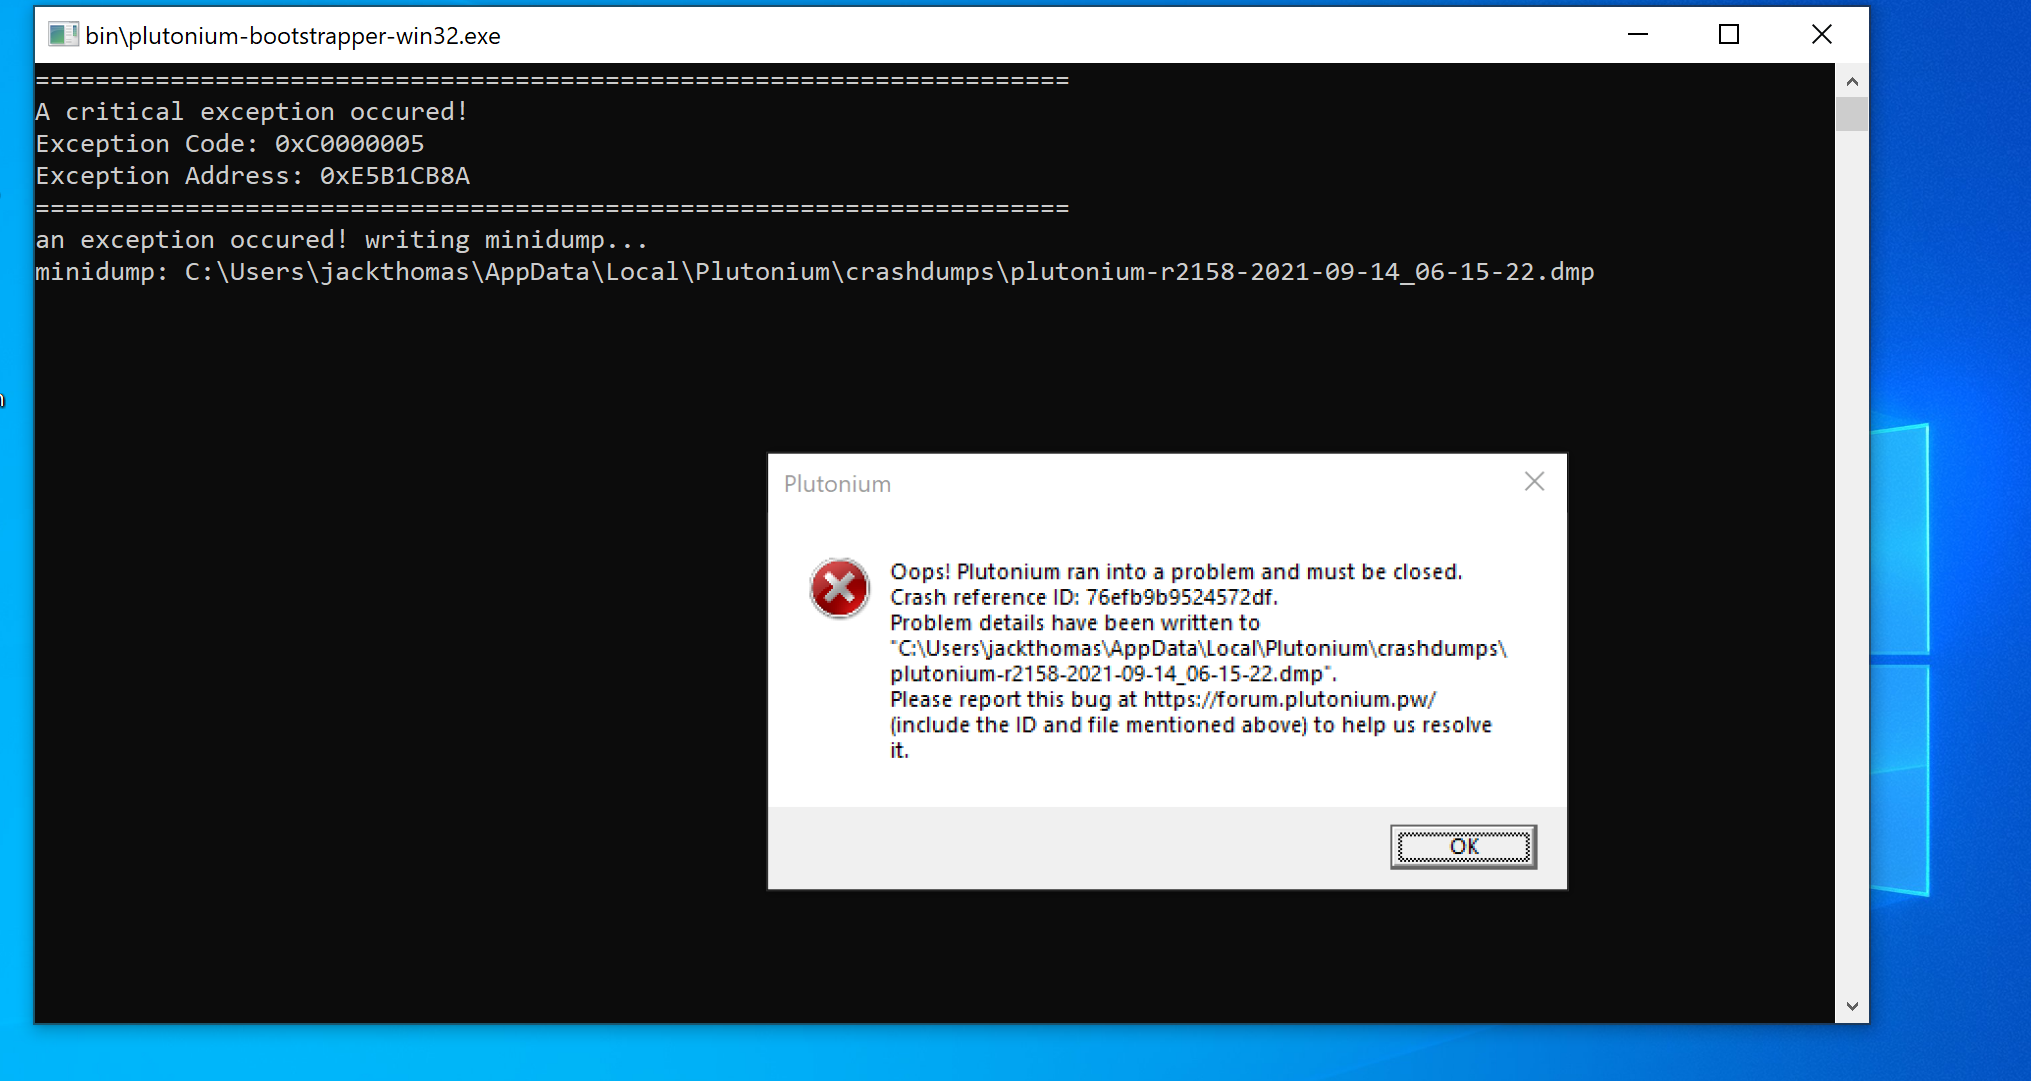2031x1081 pixels.
Task: Click the Plutonium bootstrapper window icon
Action: tap(62, 36)
